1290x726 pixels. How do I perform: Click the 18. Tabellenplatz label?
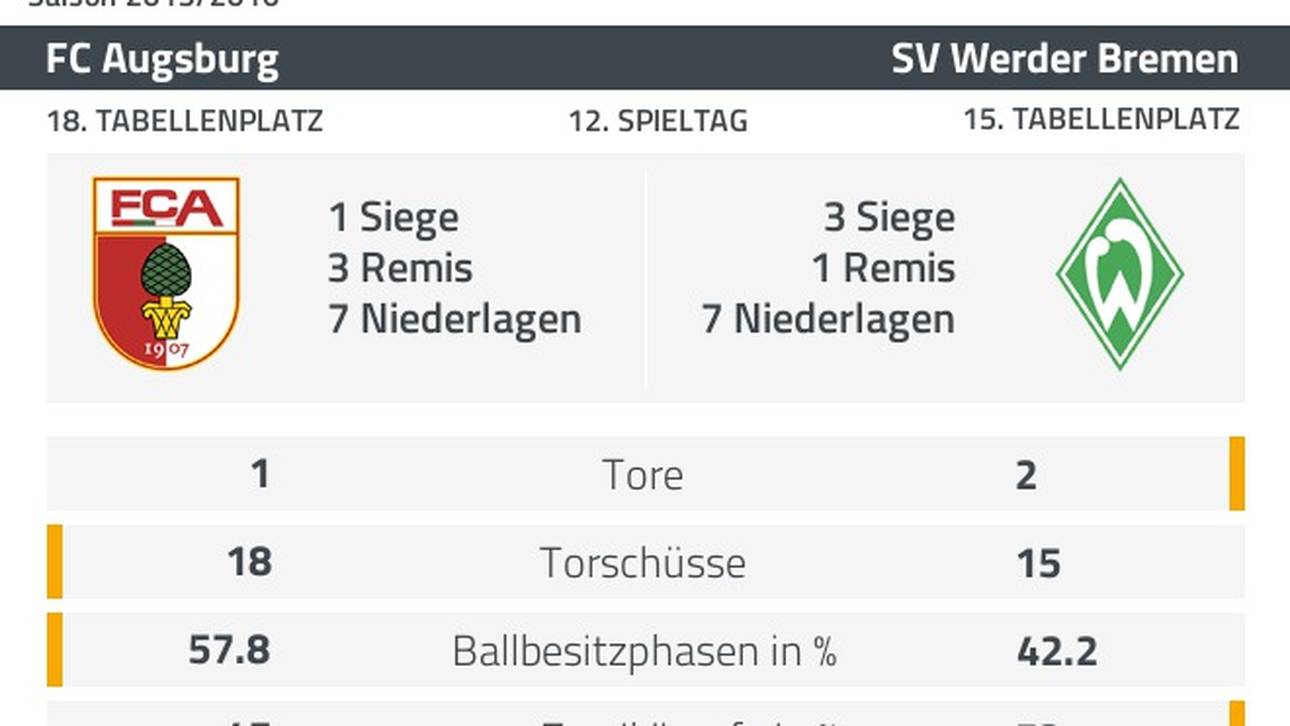tap(185, 121)
